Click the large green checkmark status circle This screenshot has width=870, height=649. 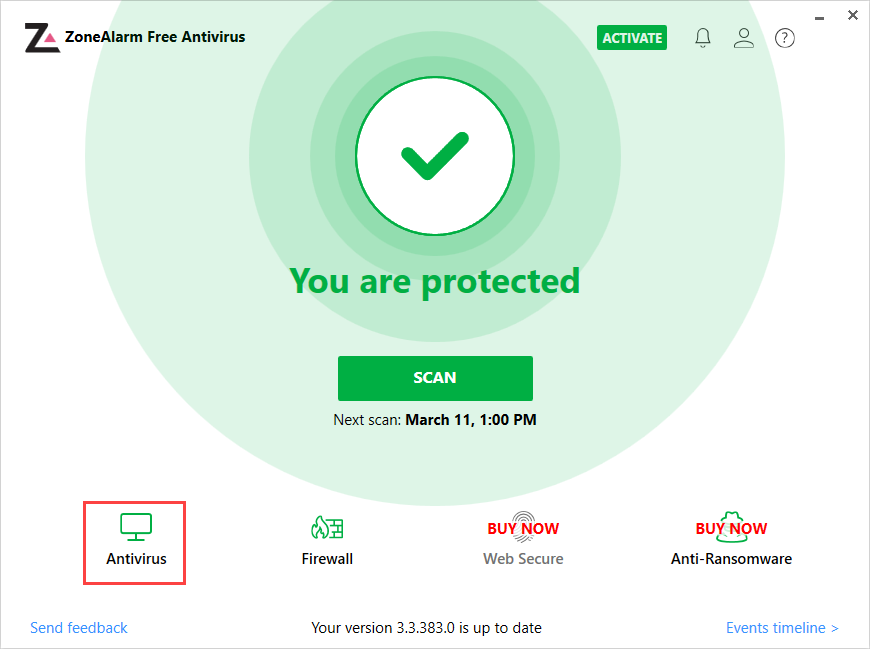coord(435,156)
